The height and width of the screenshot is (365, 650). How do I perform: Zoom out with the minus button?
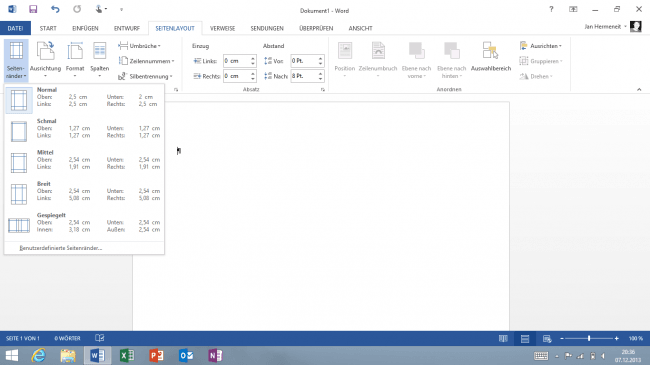562,338
